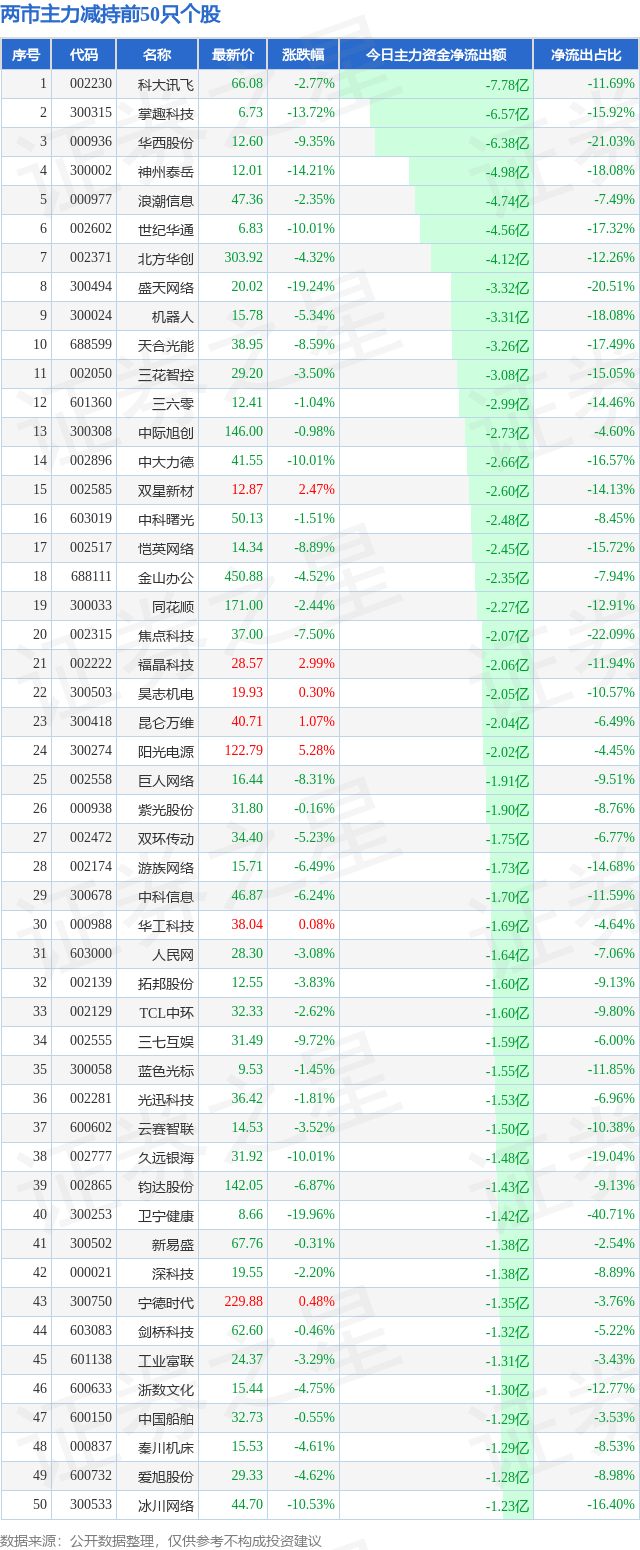Click the 数据来源 disclaimer note
The width and height of the screenshot is (640, 1550).
(161, 1539)
